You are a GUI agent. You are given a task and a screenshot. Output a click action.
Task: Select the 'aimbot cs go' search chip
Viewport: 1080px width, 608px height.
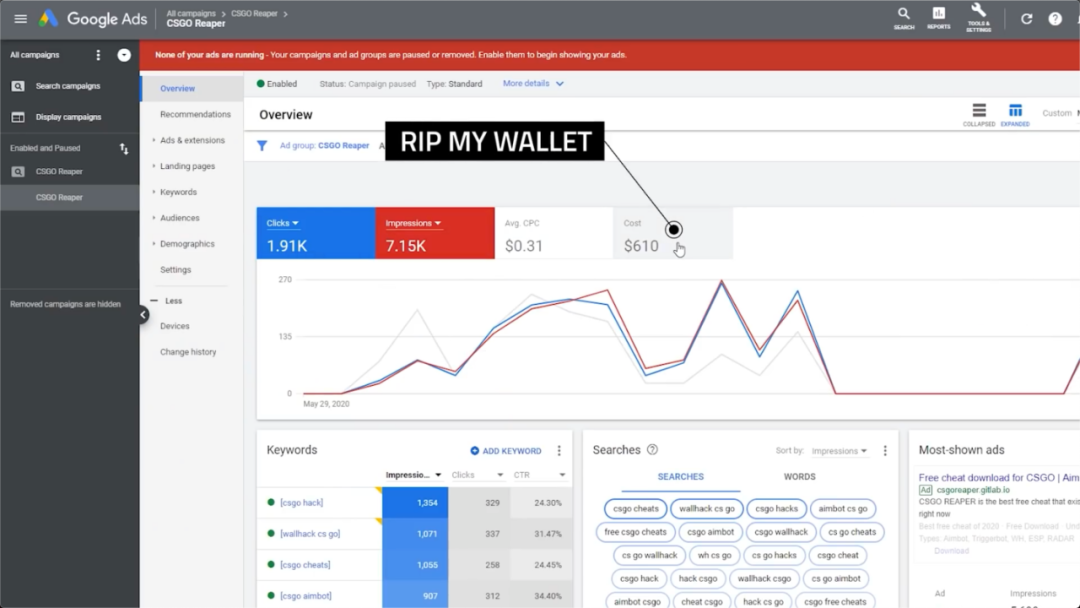coord(842,509)
